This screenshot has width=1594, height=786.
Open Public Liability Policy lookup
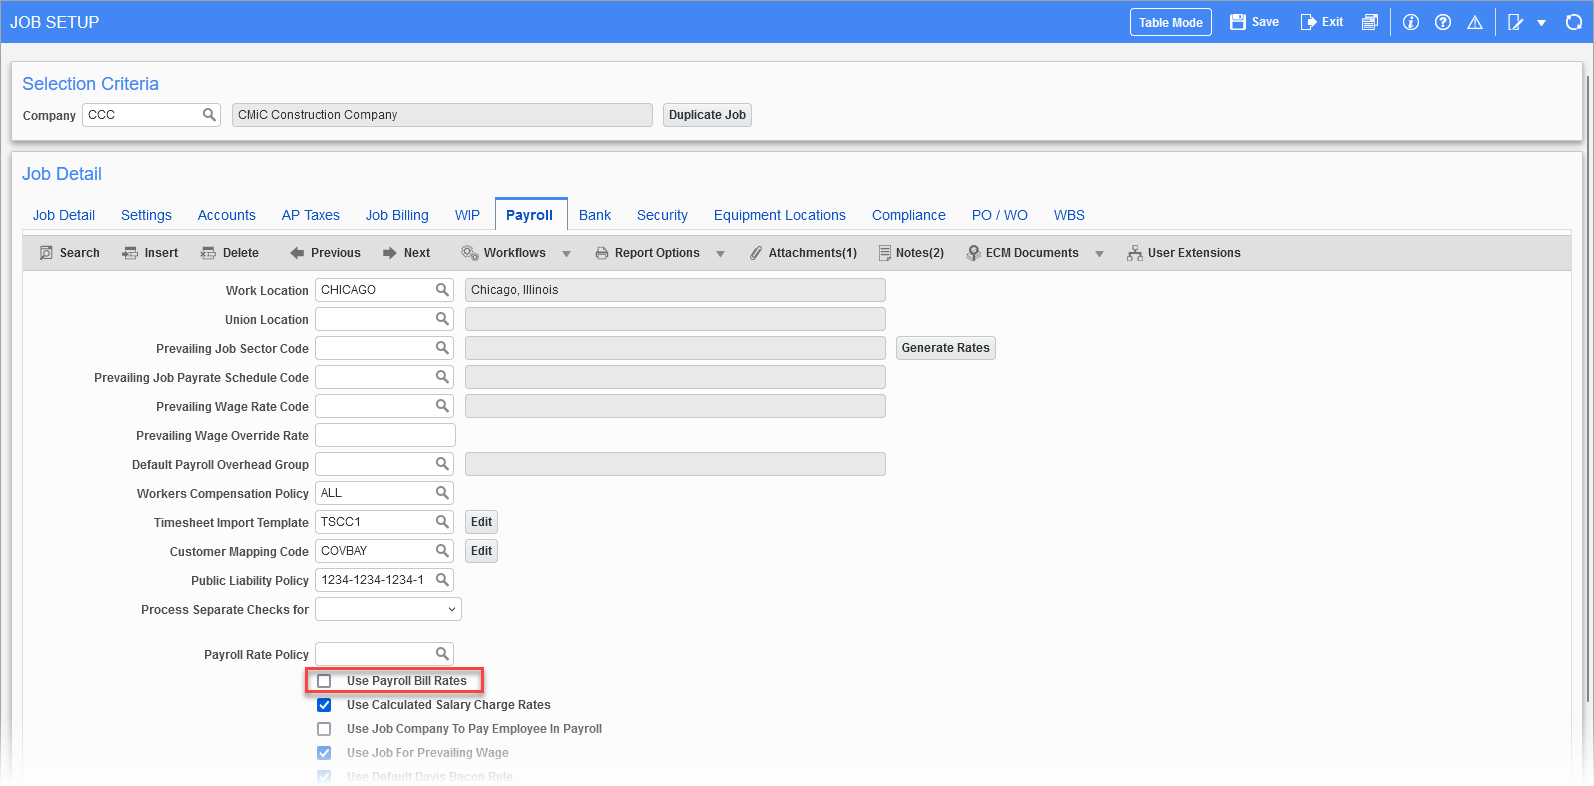point(442,580)
